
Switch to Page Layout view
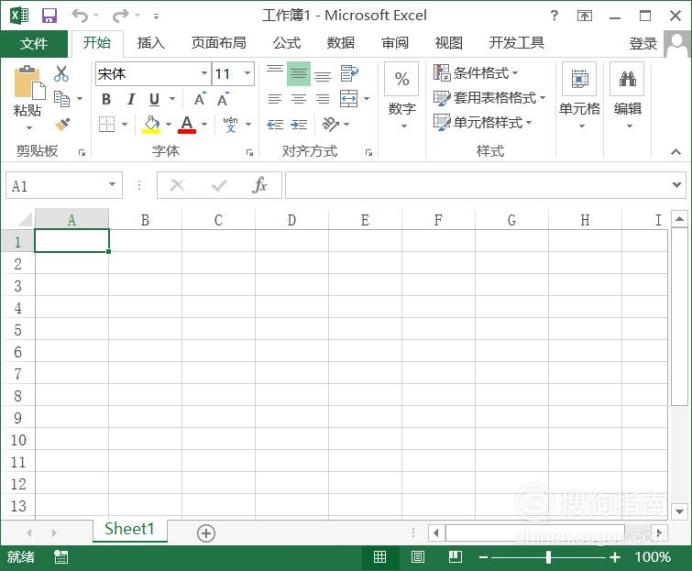pos(417,557)
